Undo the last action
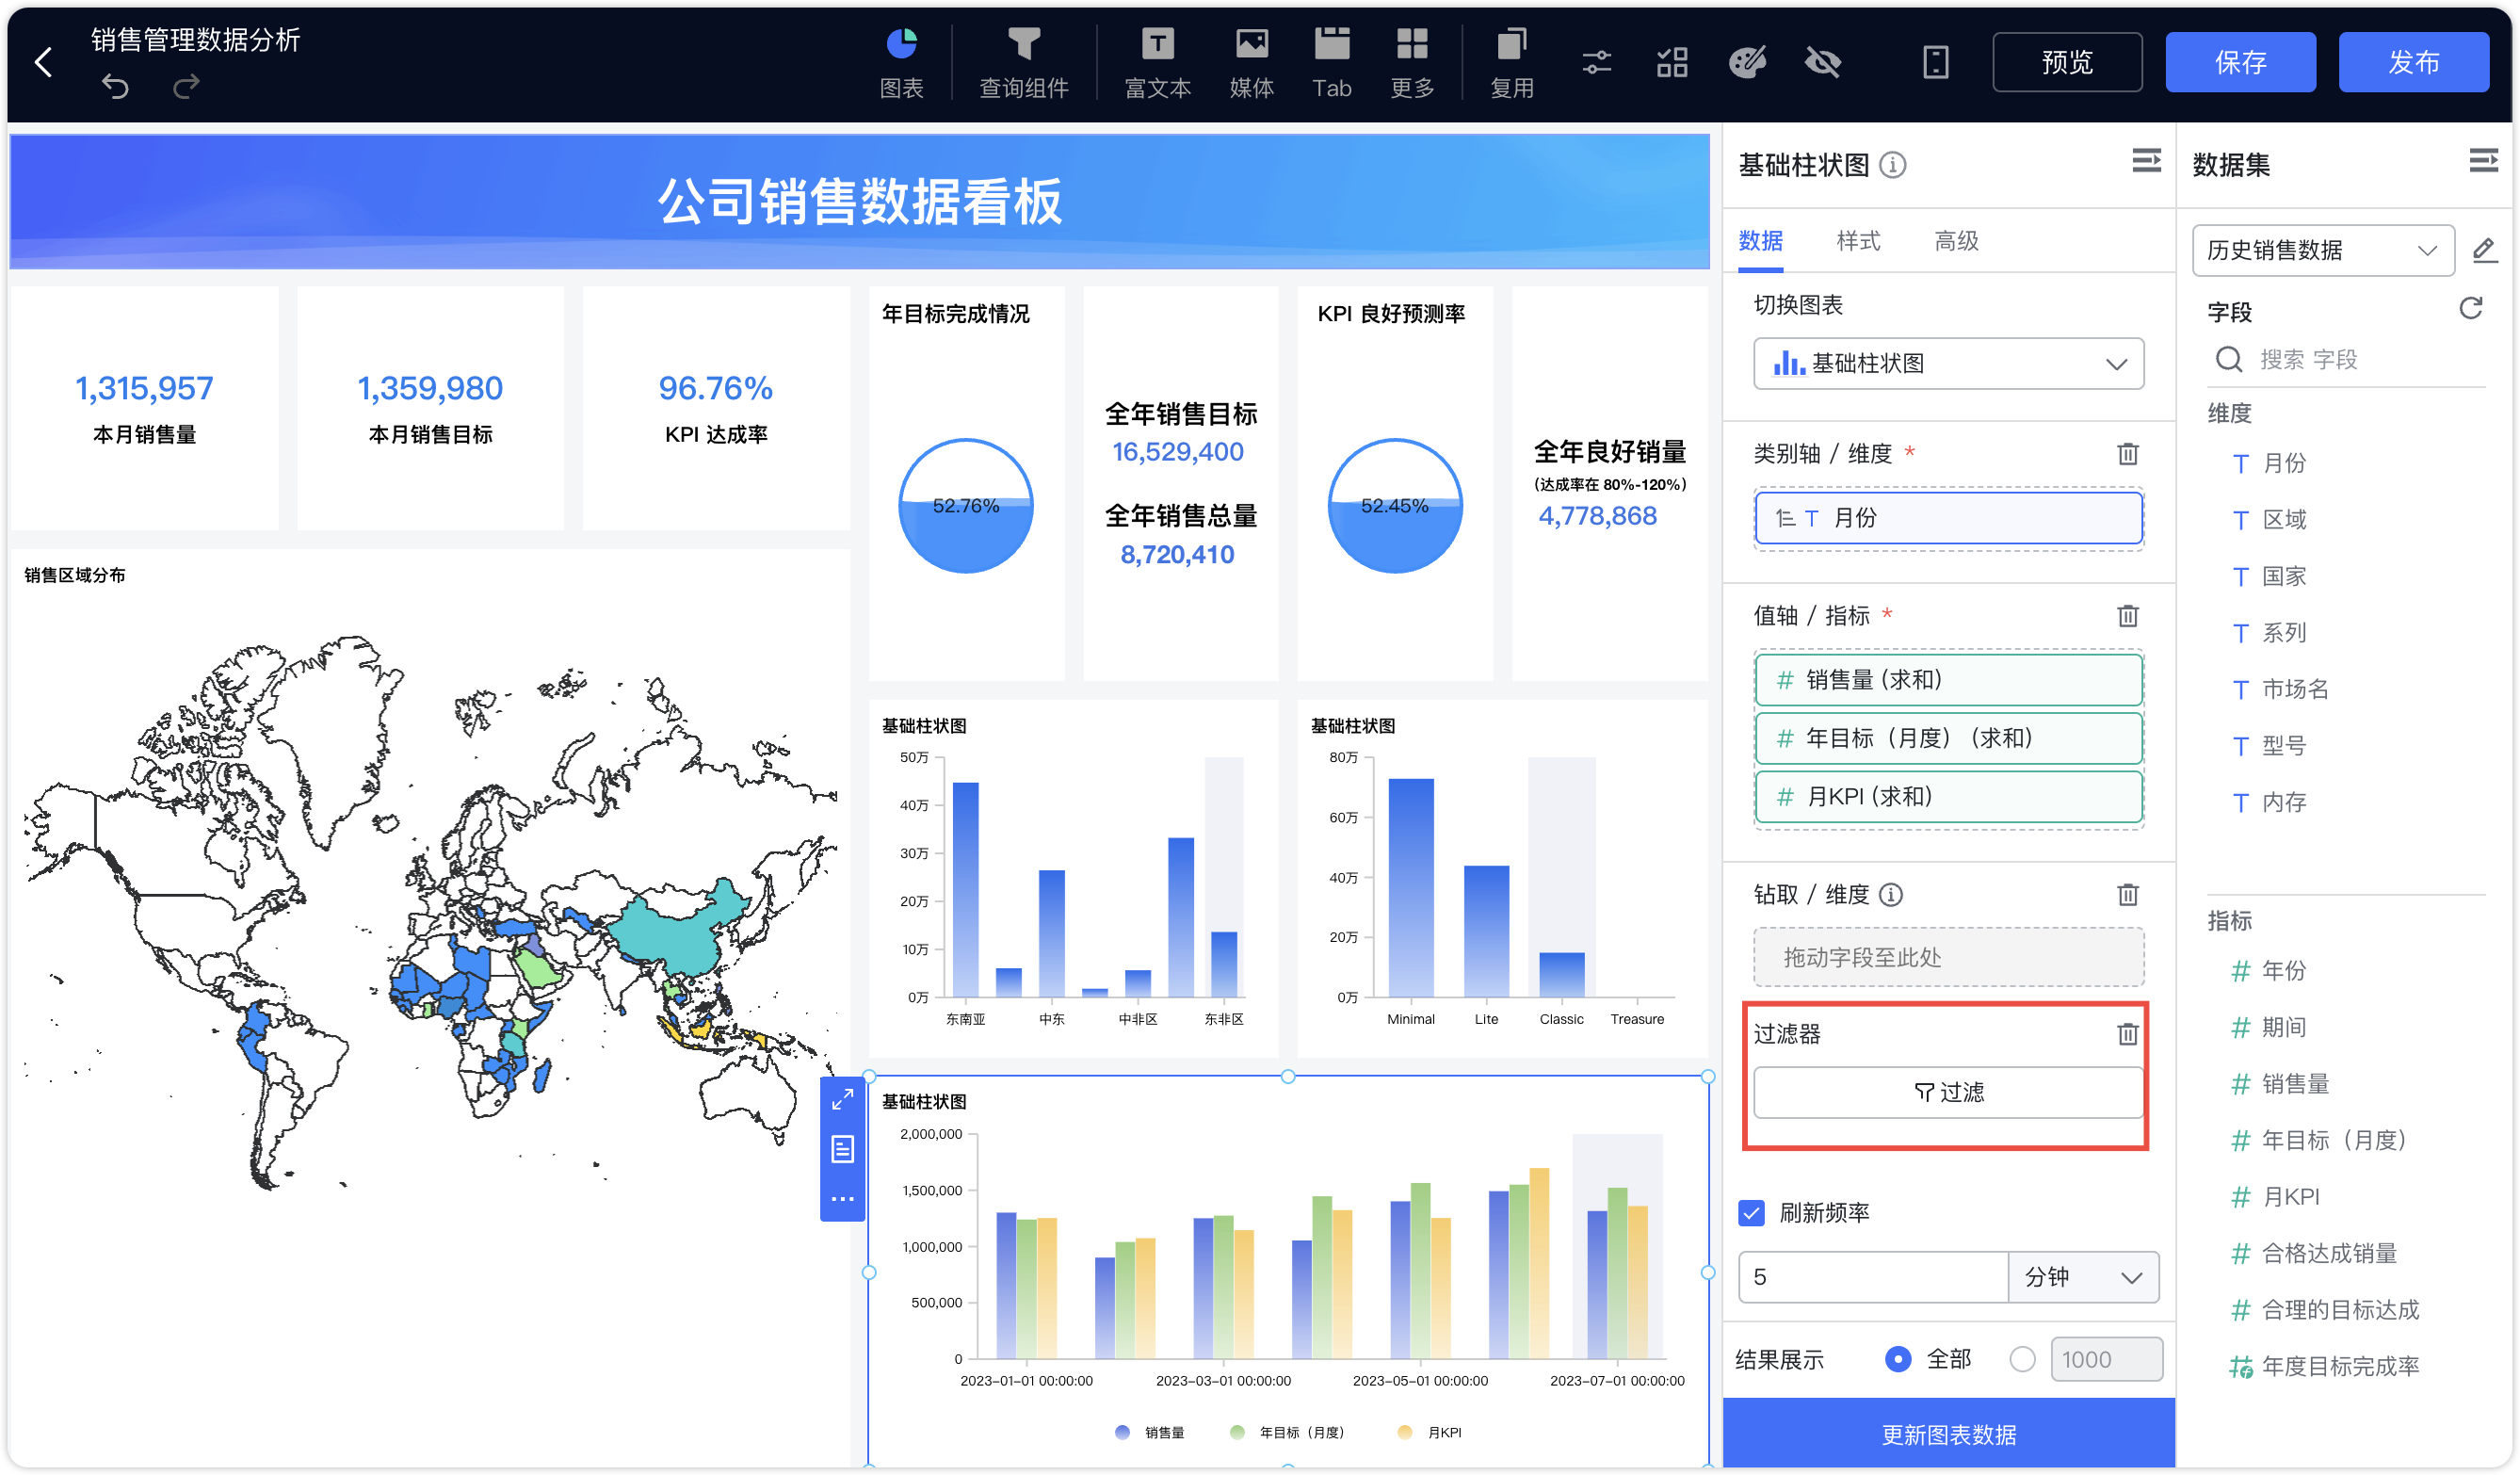This screenshot has height=1475, width=2520. click(x=115, y=87)
